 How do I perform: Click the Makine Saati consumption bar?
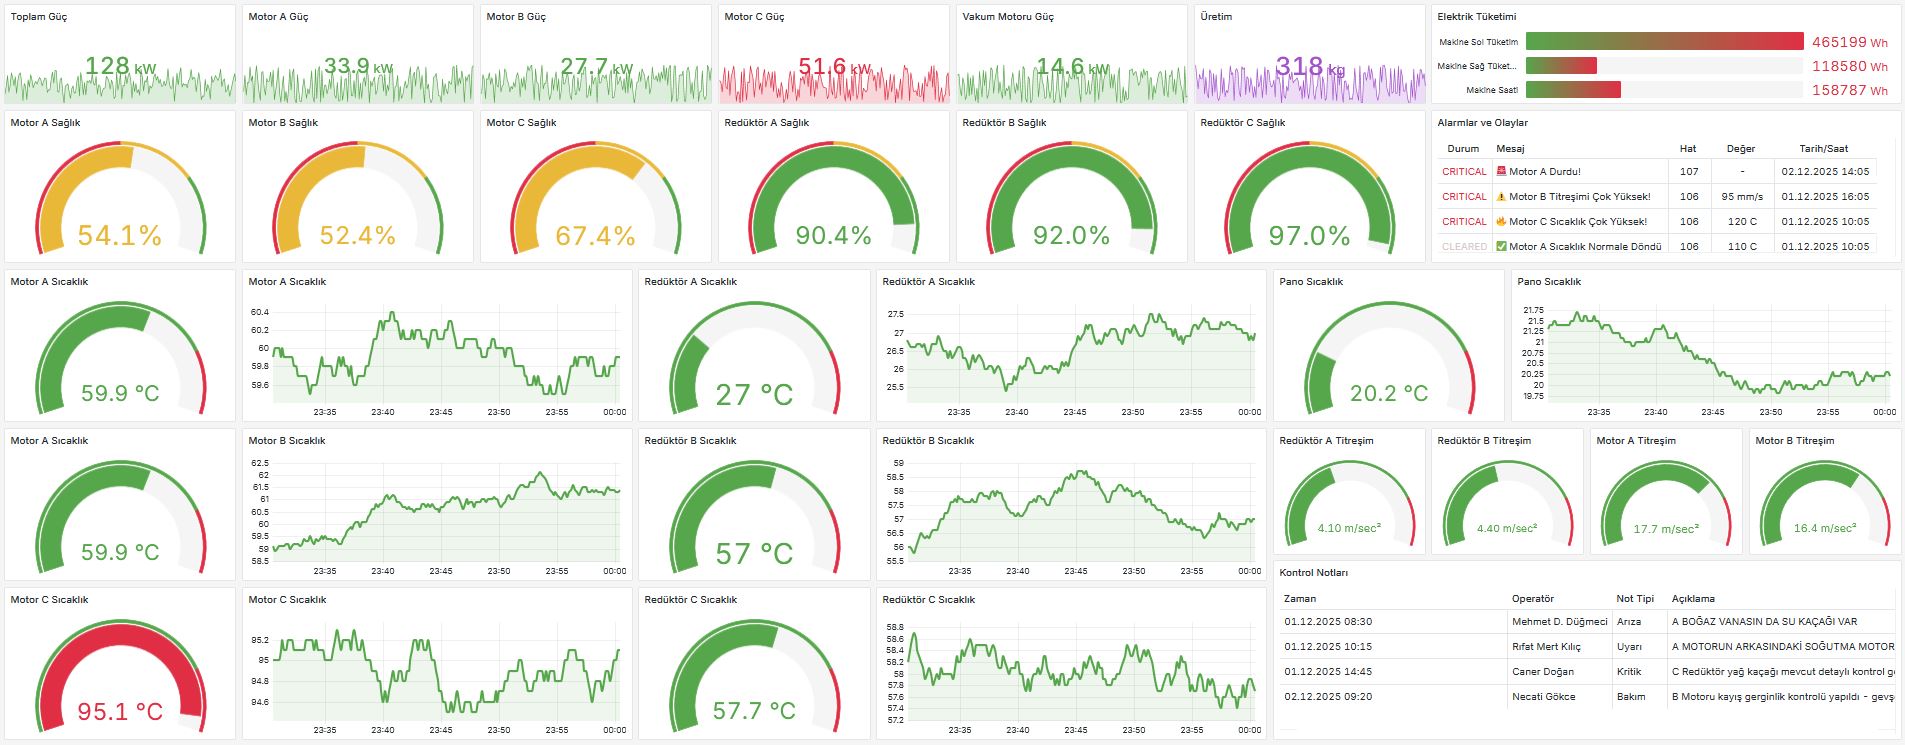coord(1573,90)
